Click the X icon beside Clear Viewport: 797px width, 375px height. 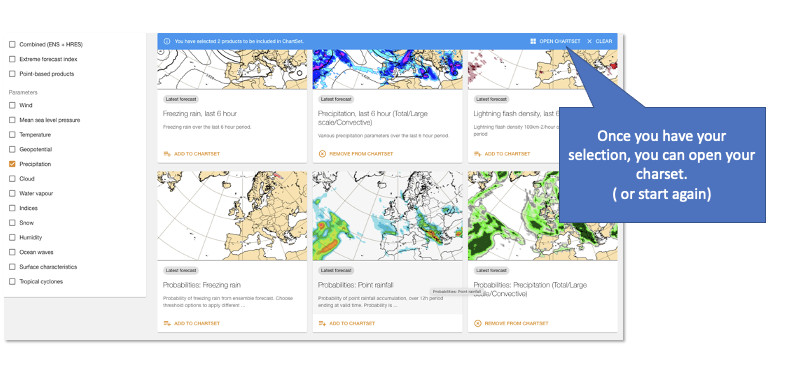pos(590,41)
